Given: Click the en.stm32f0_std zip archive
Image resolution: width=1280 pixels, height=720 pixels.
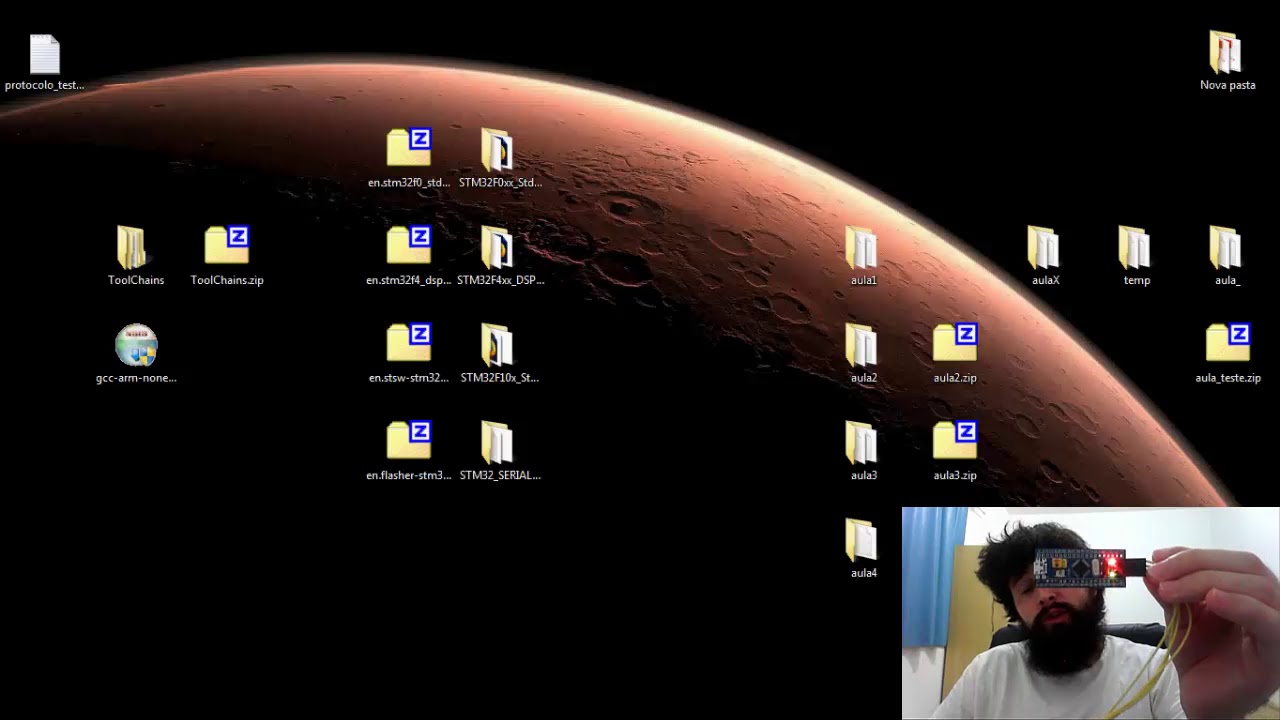Looking at the screenshot, I should (x=409, y=148).
